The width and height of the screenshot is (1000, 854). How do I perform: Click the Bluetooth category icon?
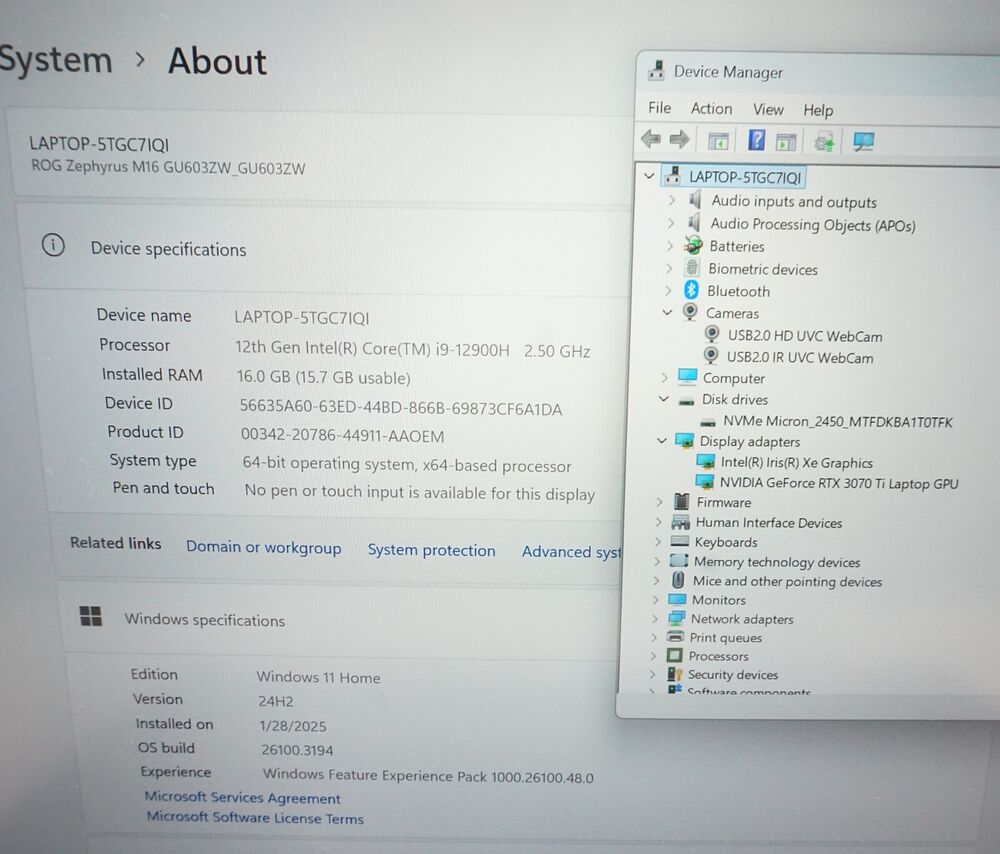(x=691, y=290)
